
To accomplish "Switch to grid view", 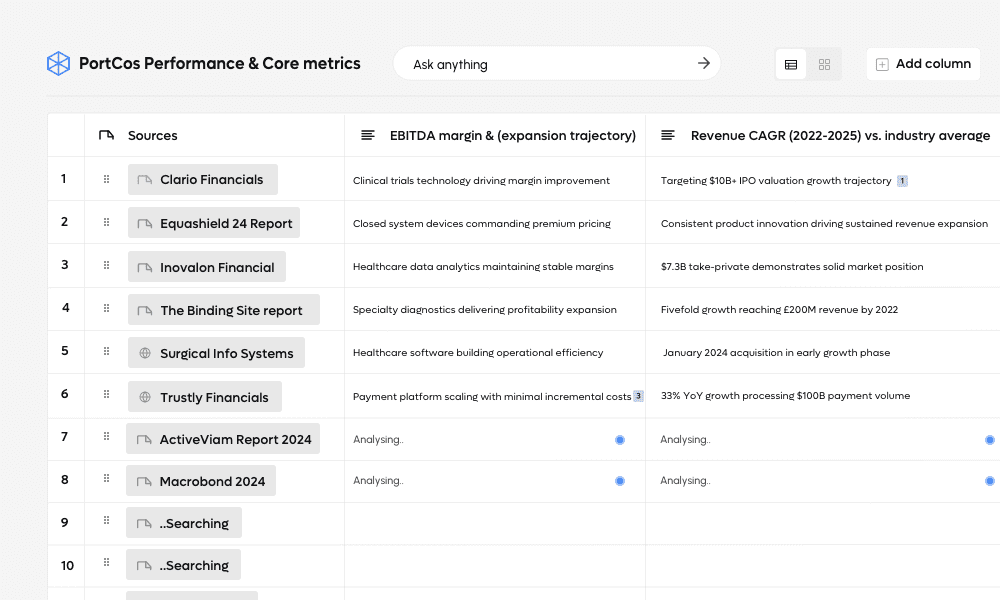I will click(824, 64).
